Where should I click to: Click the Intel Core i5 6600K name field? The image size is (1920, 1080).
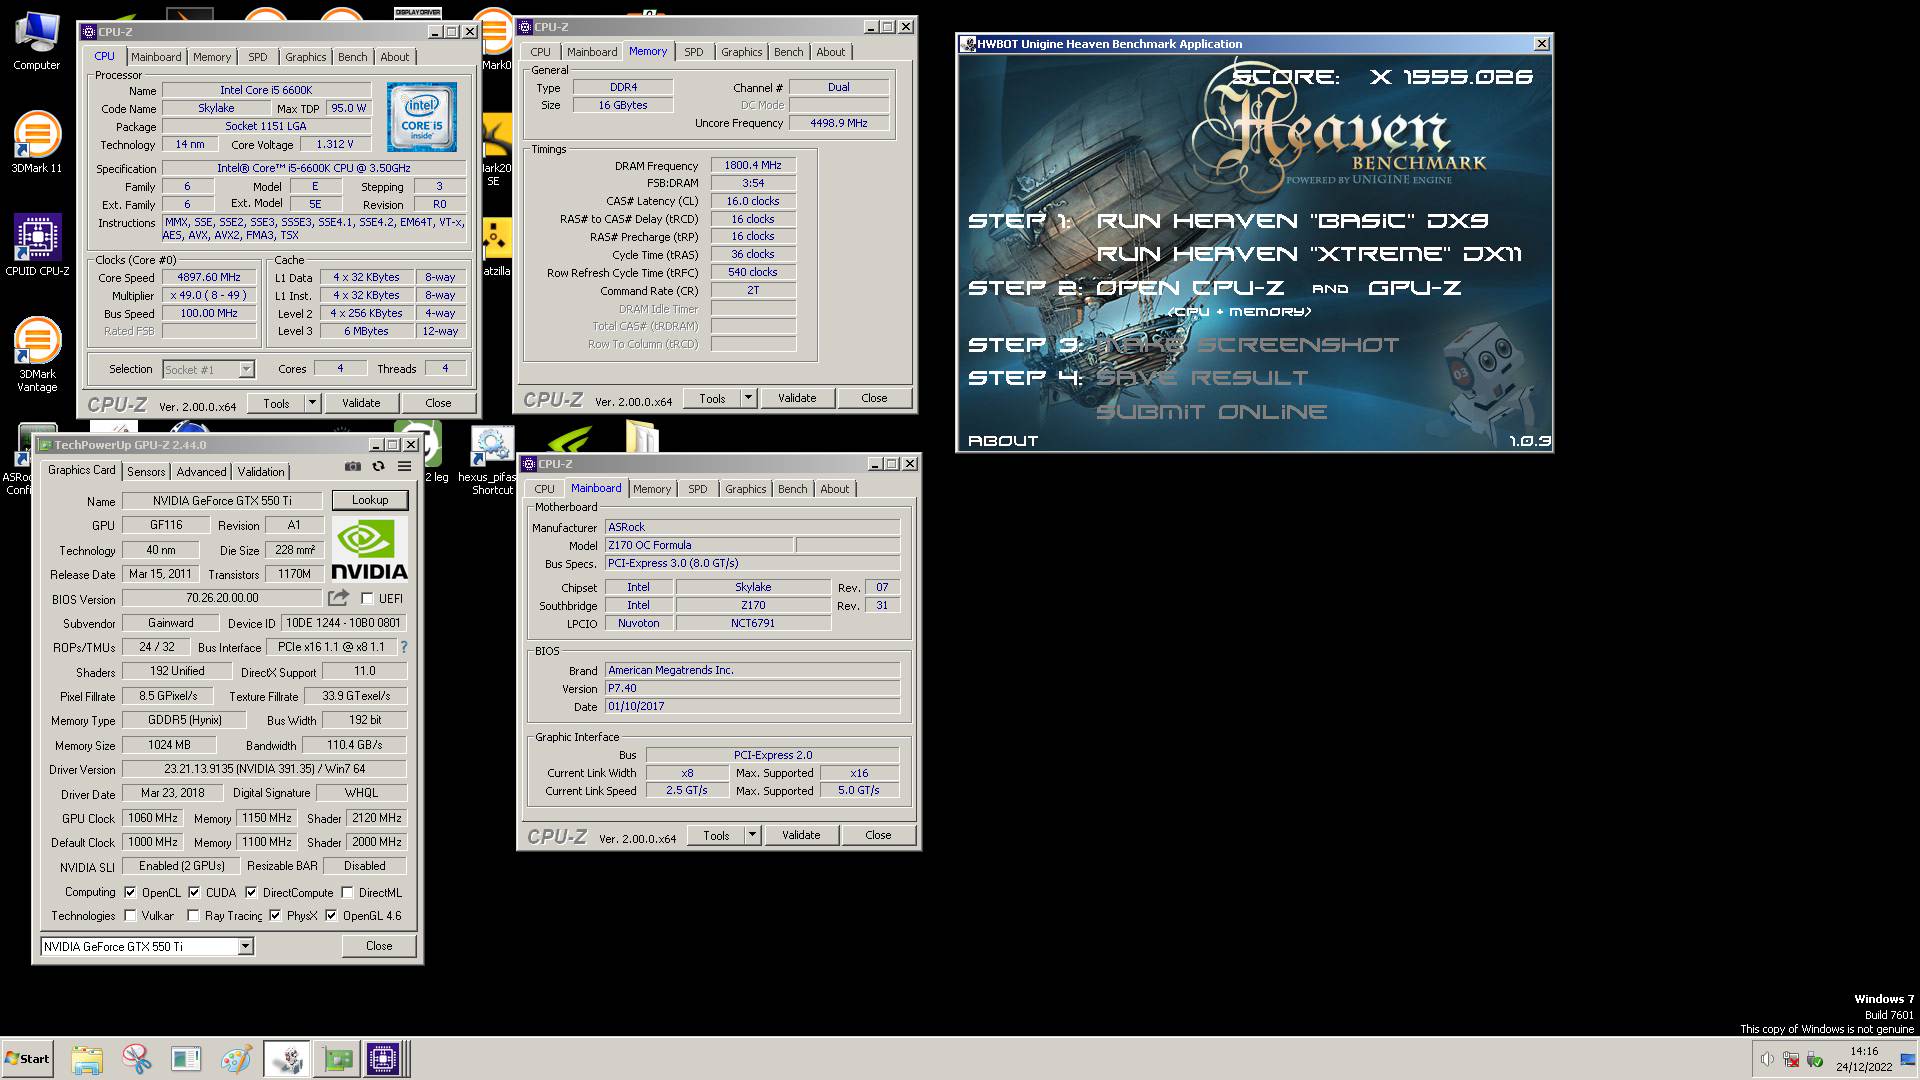[x=266, y=90]
